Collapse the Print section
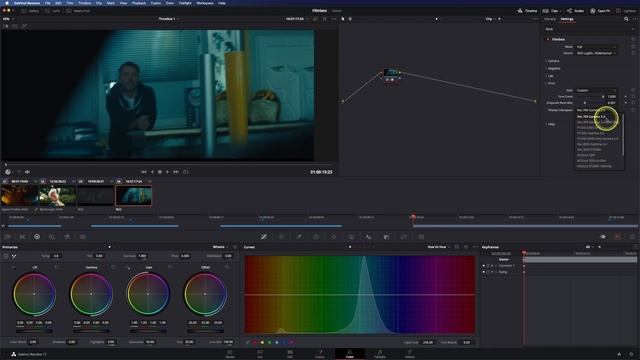 (551, 83)
